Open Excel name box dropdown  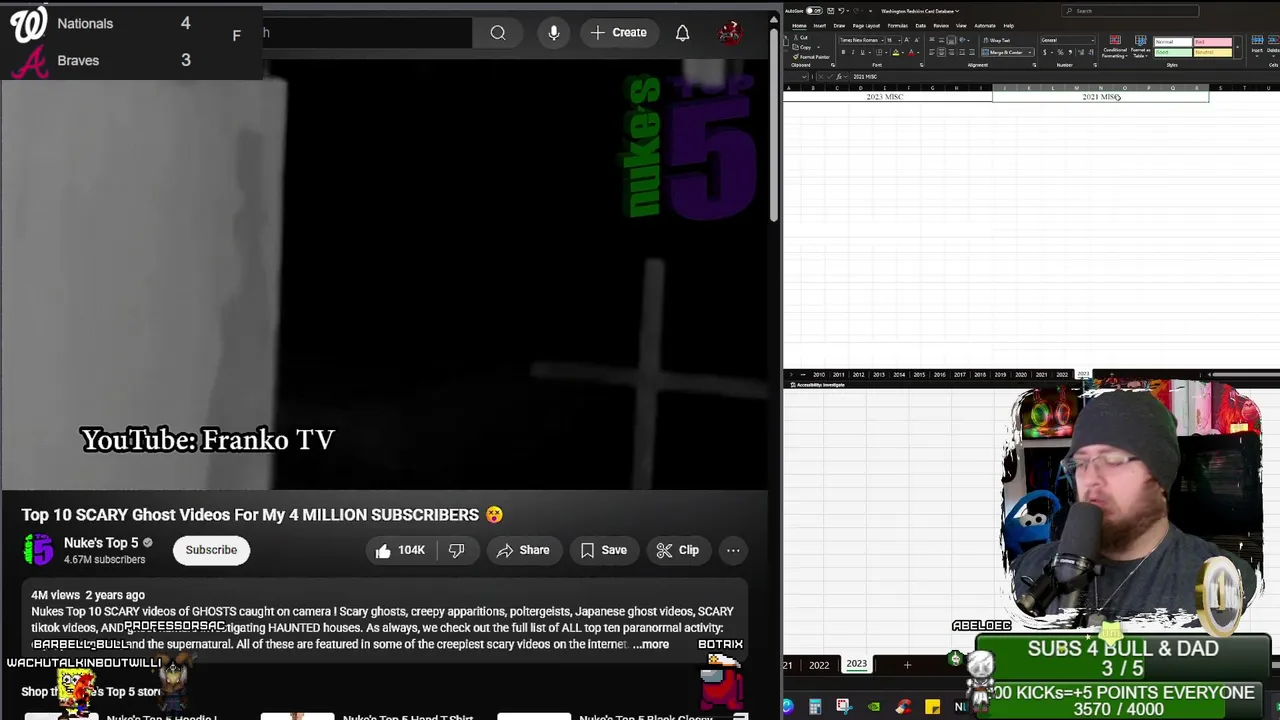[x=804, y=77]
